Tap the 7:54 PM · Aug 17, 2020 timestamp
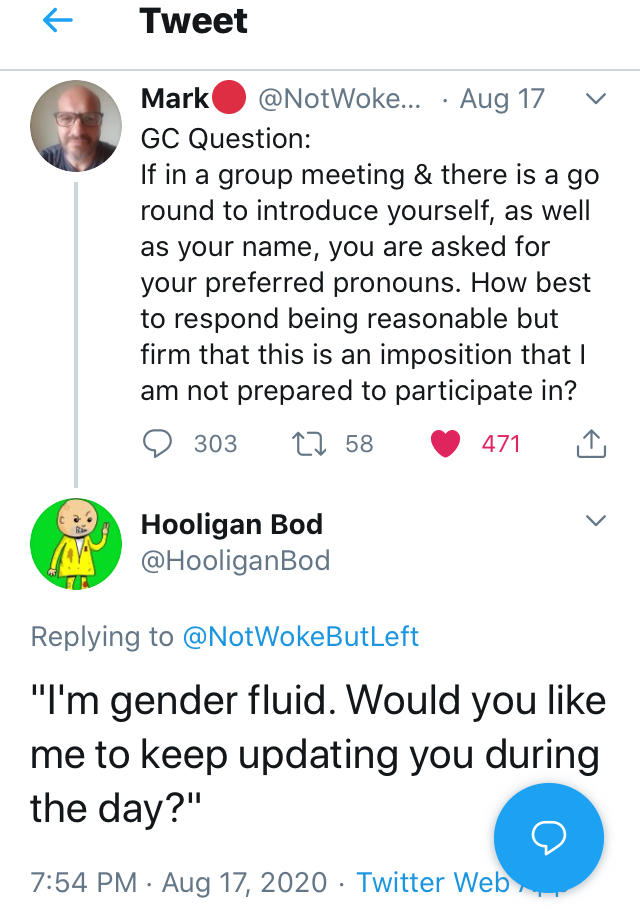 tap(180, 882)
